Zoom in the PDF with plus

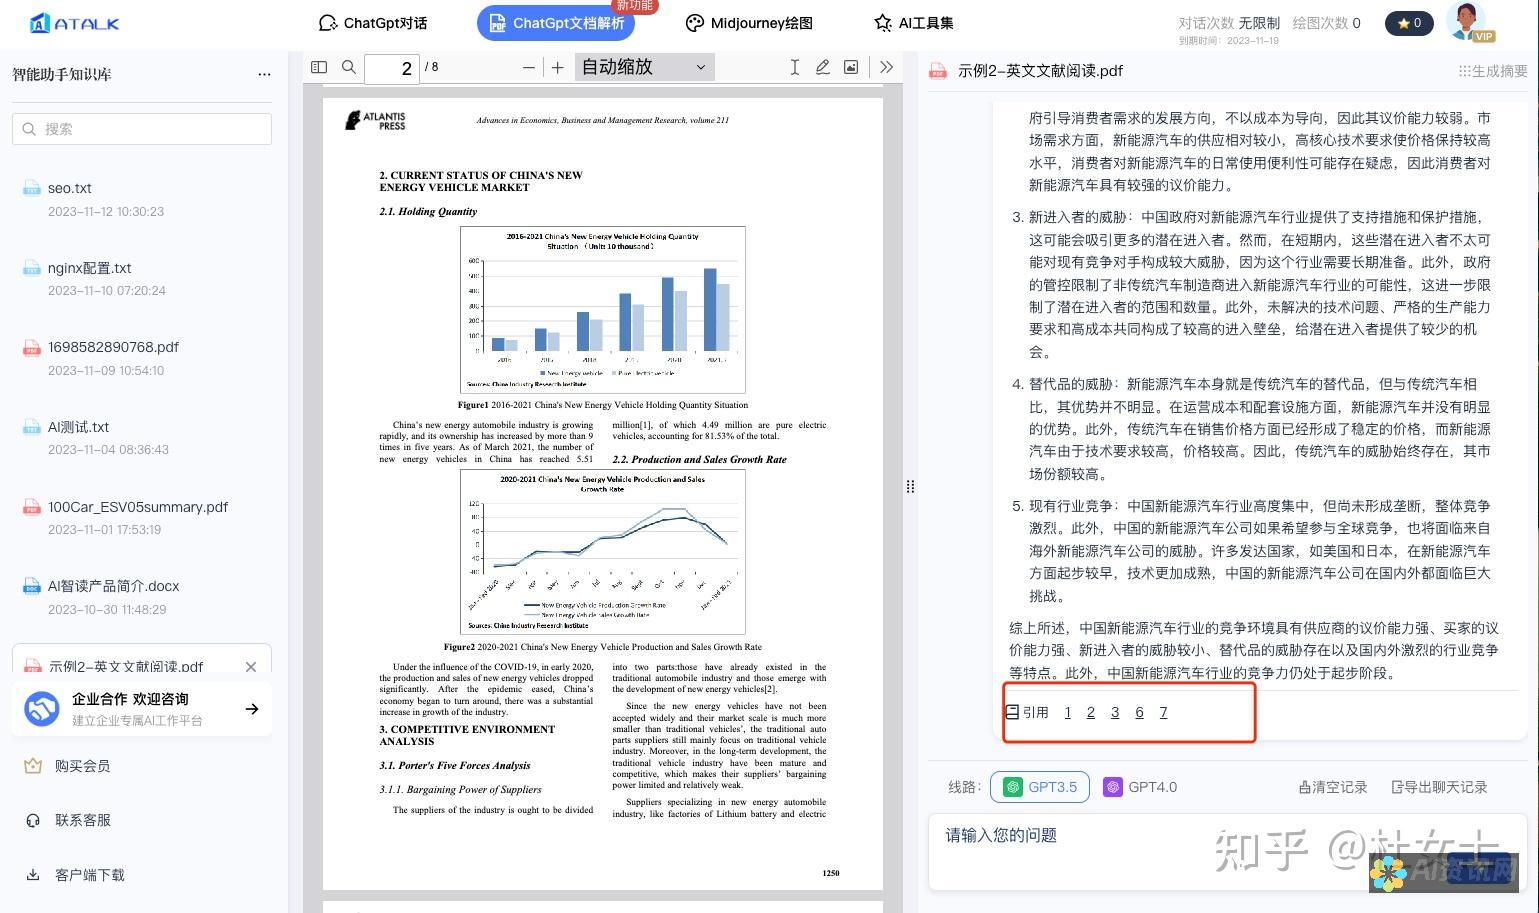pos(558,67)
